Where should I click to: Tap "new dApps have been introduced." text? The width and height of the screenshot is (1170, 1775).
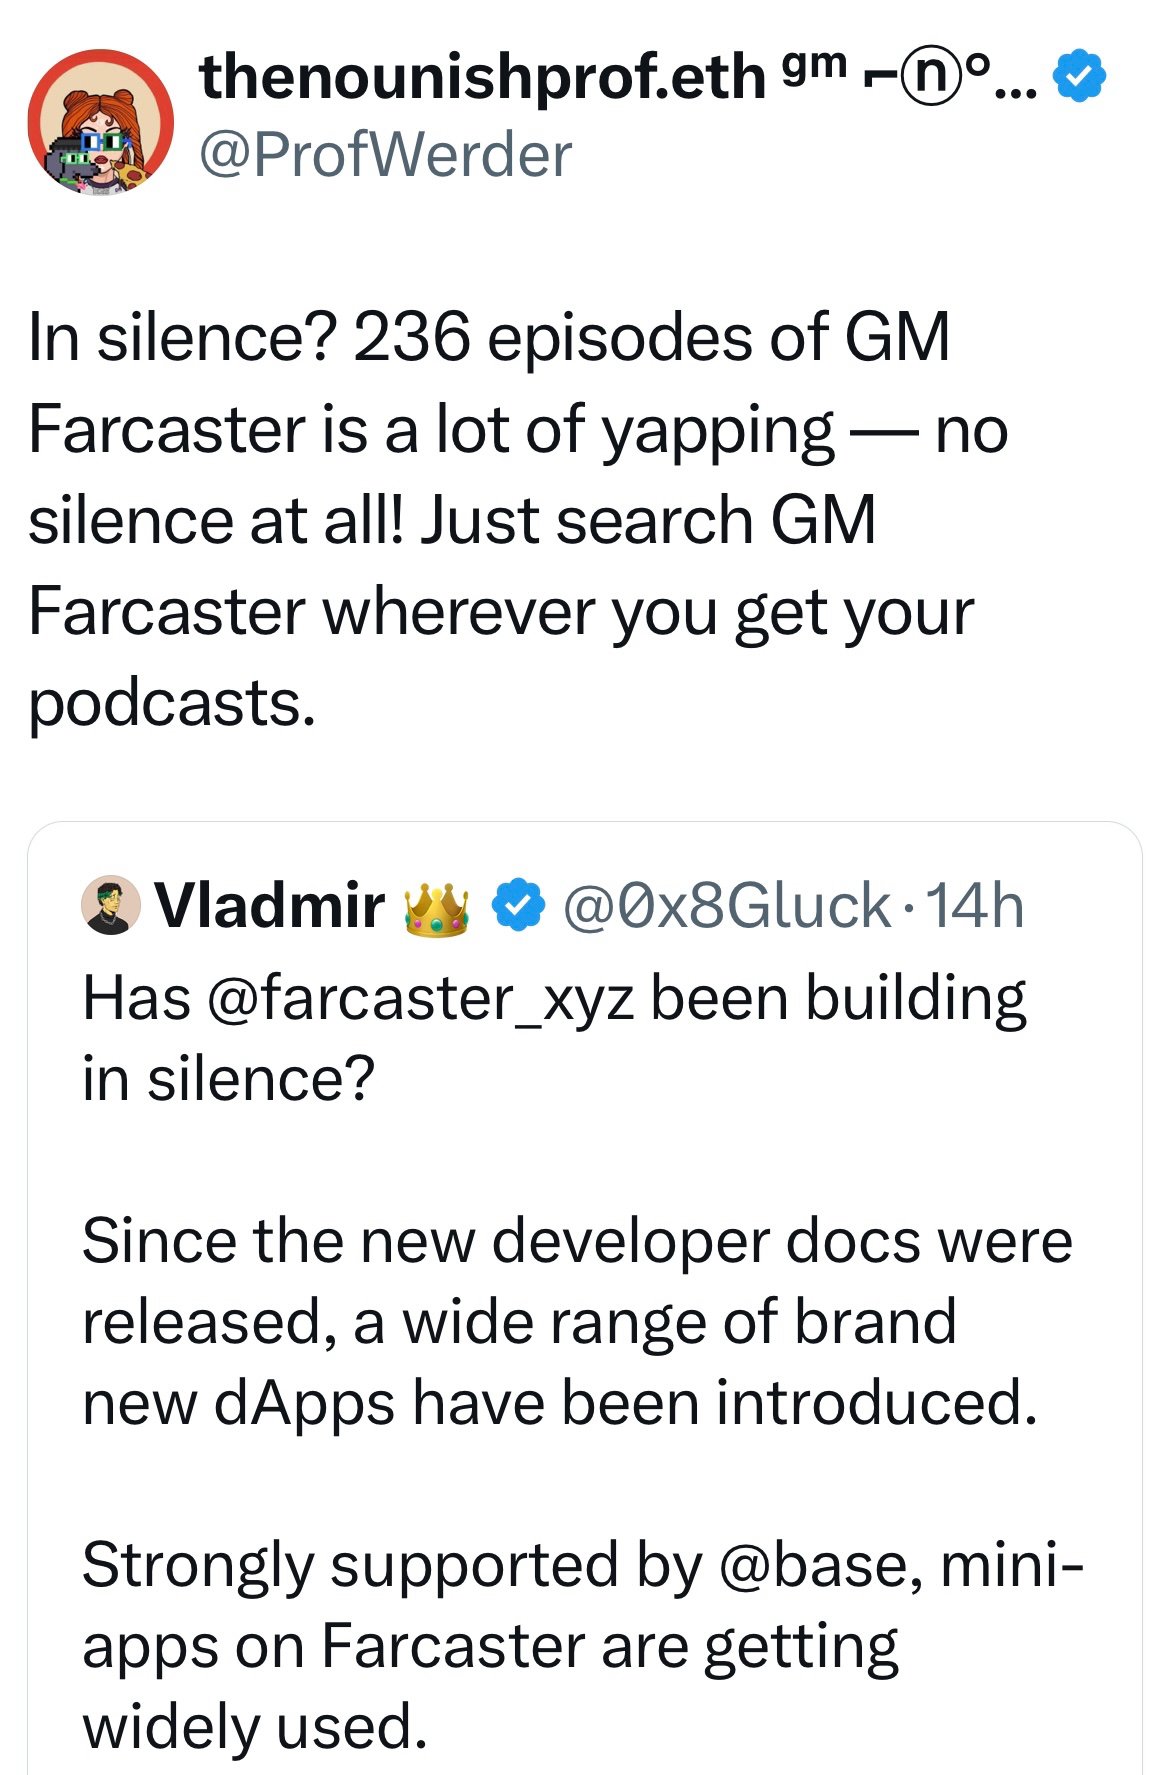pos(559,1403)
